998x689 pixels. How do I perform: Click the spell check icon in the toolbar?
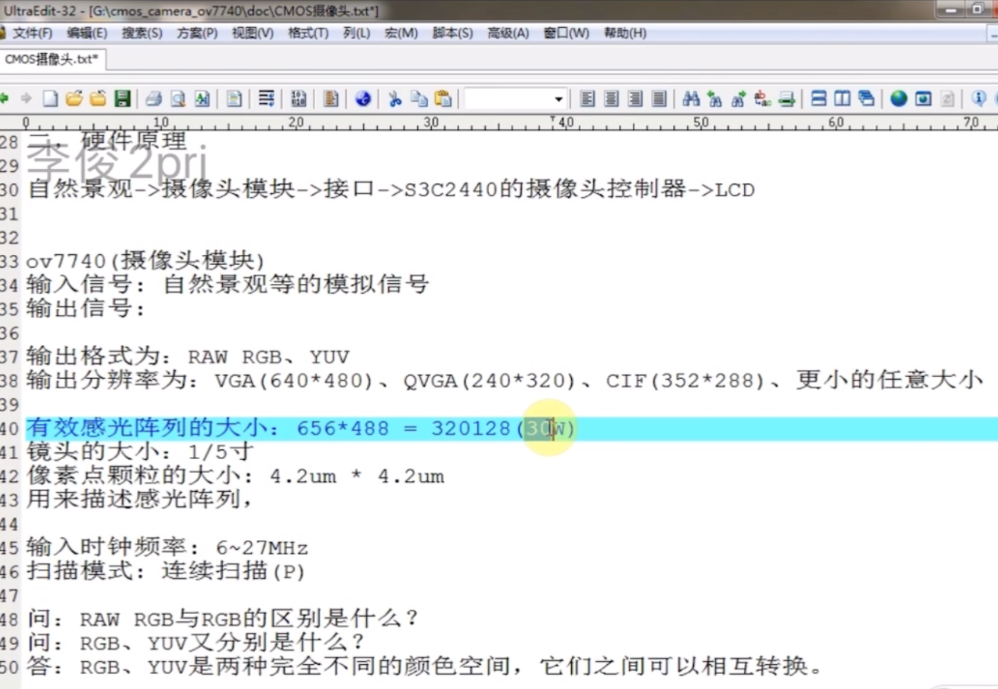point(202,99)
